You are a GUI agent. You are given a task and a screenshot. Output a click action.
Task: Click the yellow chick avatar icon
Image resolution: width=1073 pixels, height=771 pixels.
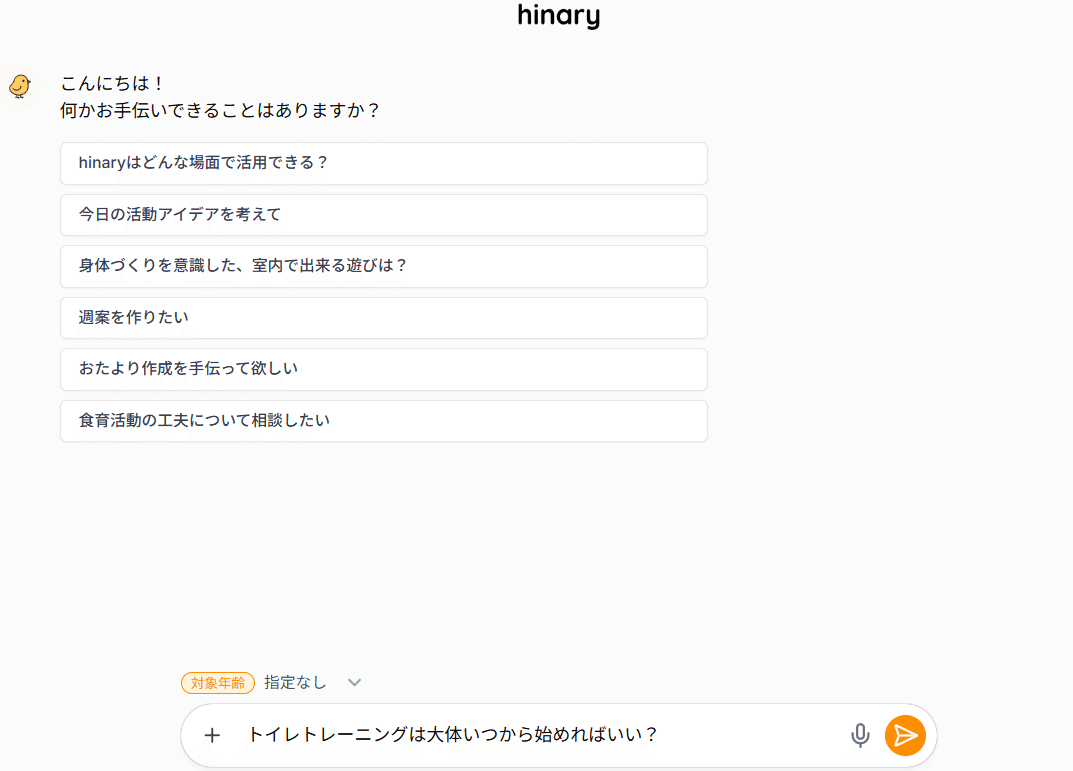(20, 86)
